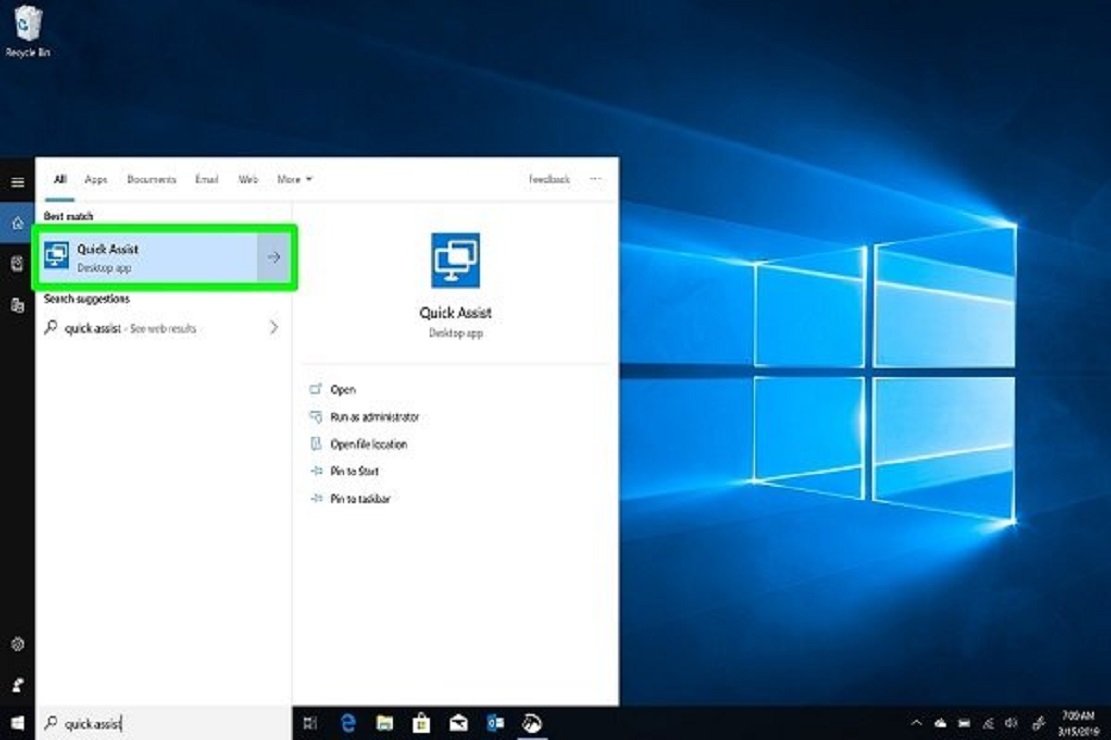Open the volume speaker tray icon
1111x740 pixels.
[1012, 723]
